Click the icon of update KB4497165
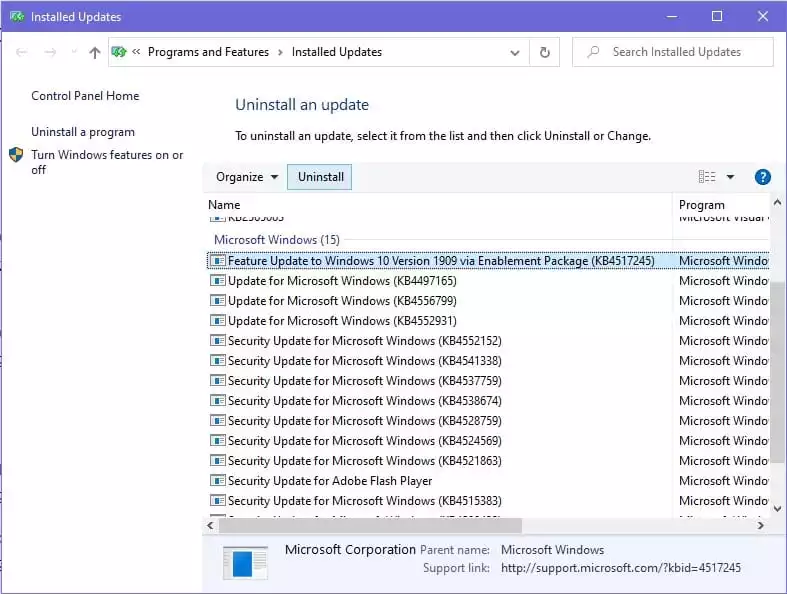Viewport: 787px width, 594px height. click(217, 281)
